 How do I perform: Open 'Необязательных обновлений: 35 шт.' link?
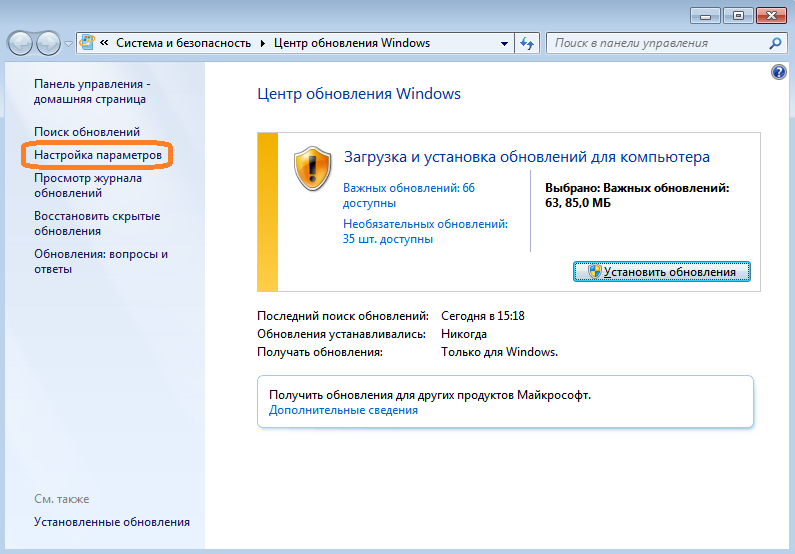[425, 231]
